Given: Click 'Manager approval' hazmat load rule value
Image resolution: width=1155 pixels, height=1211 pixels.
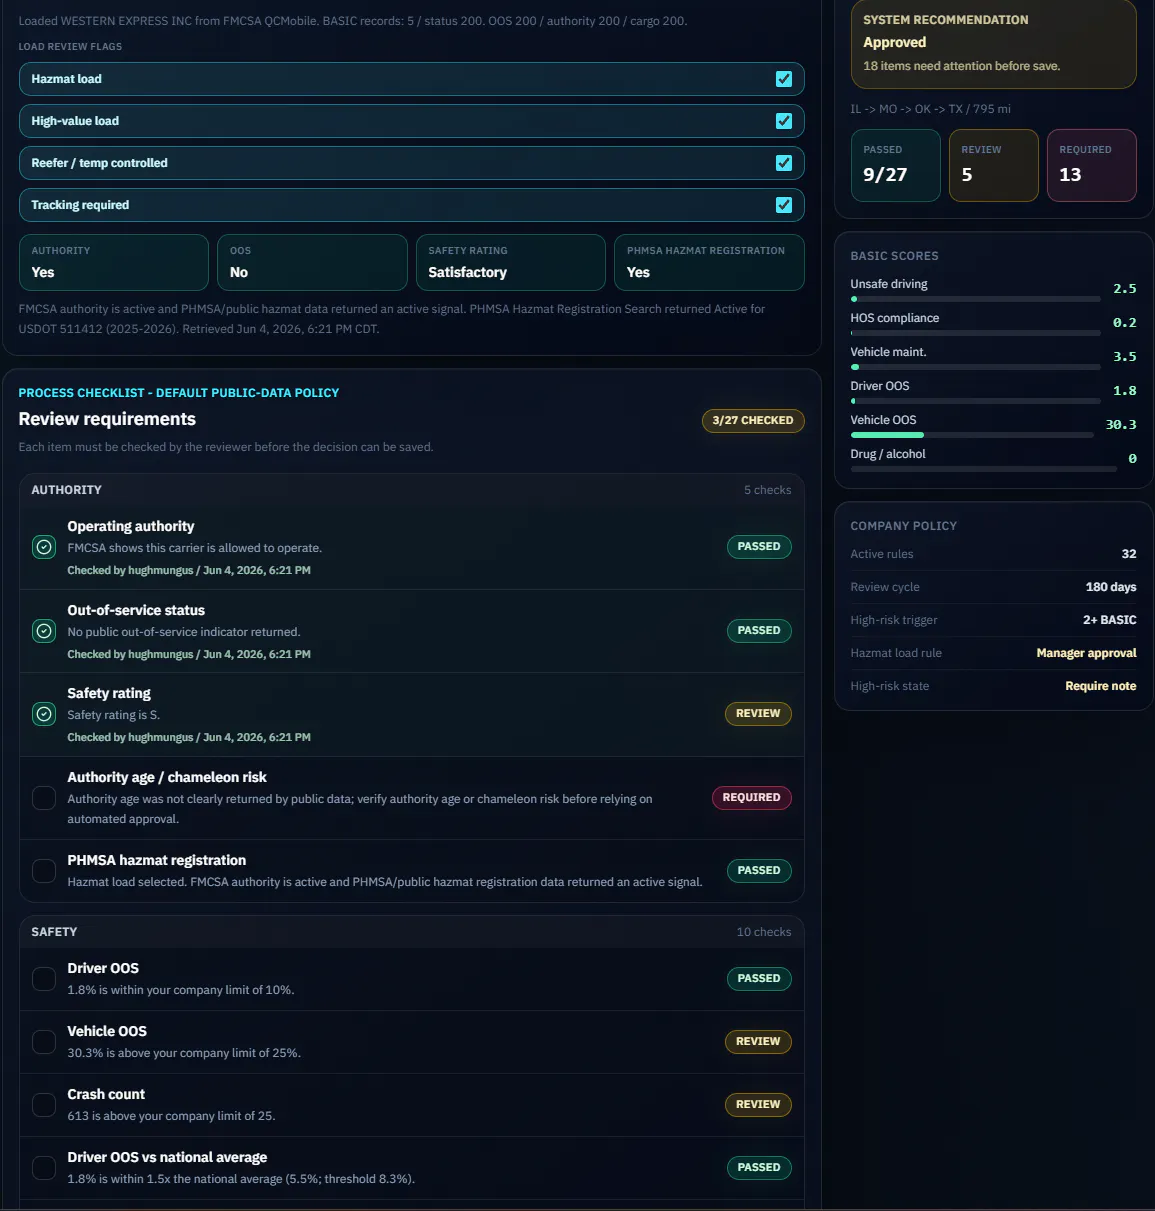Looking at the screenshot, I should (1086, 653).
